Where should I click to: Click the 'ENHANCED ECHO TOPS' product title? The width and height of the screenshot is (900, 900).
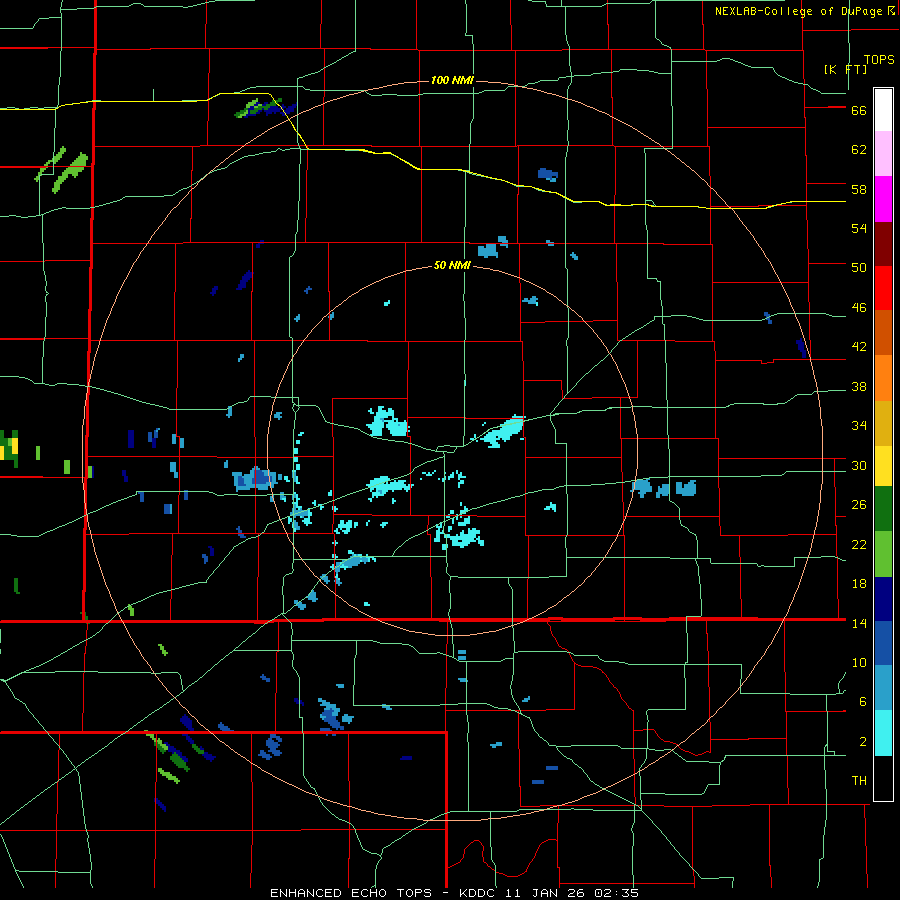[x=351, y=893]
